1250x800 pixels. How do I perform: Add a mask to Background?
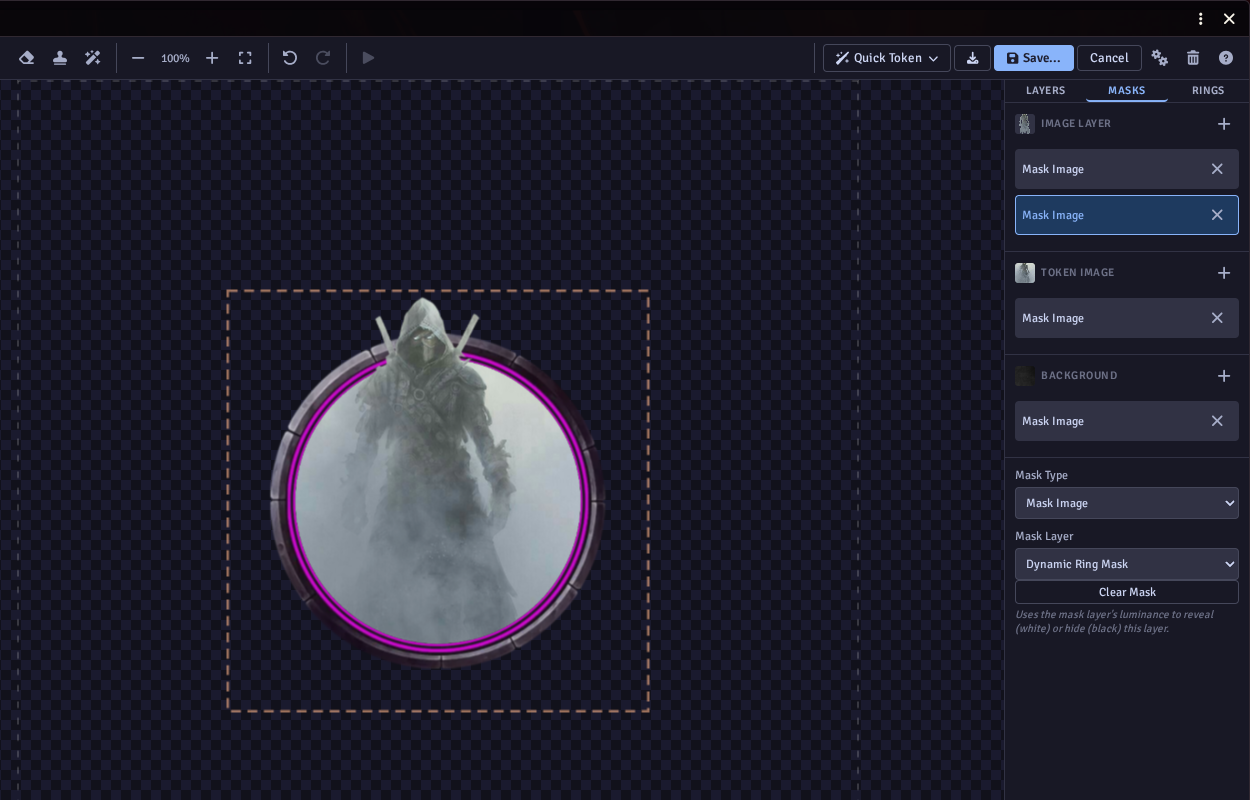(1224, 376)
